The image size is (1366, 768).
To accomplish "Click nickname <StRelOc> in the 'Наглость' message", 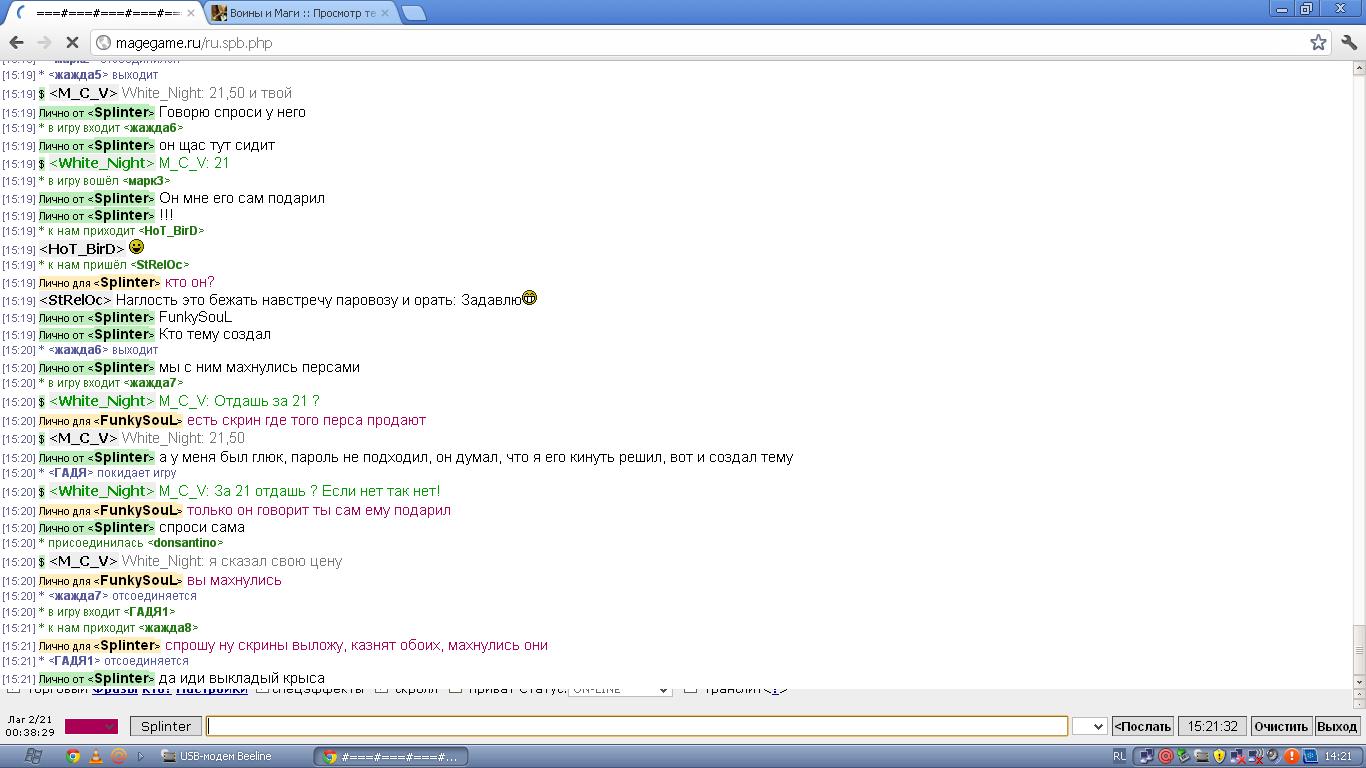I will click(76, 300).
